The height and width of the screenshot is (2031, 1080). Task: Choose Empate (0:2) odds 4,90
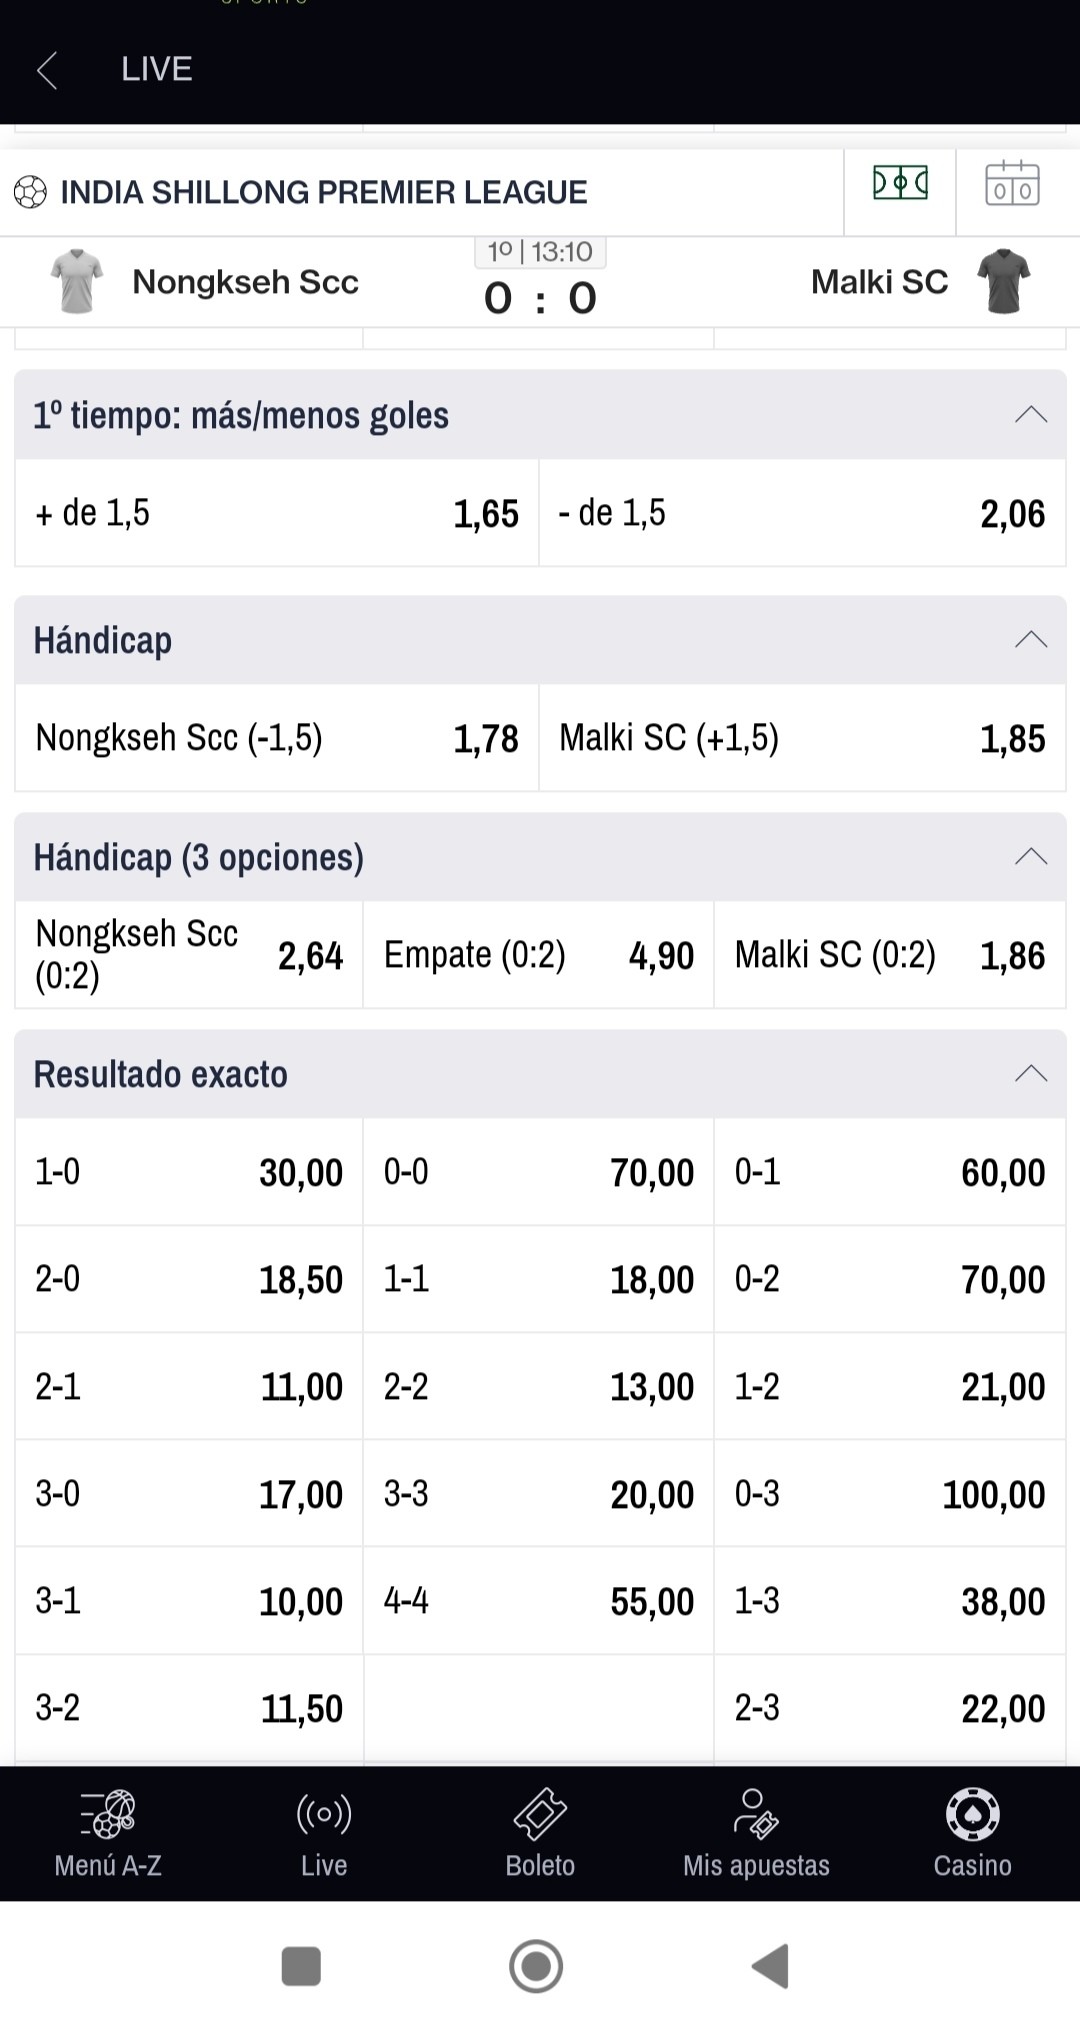(x=538, y=955)
